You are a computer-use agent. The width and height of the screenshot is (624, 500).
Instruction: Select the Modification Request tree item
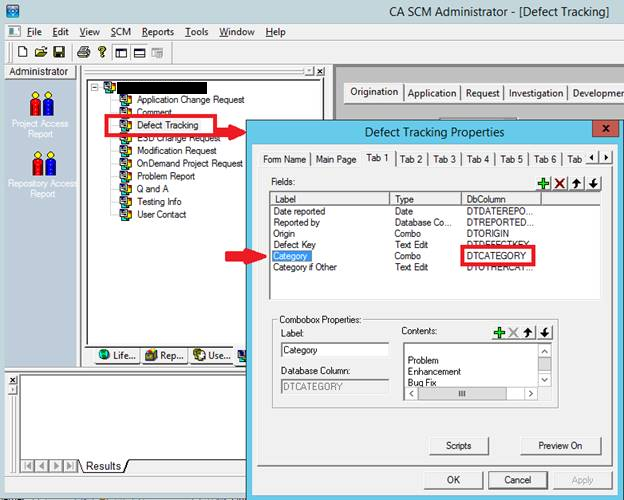(x=177, y=150)
